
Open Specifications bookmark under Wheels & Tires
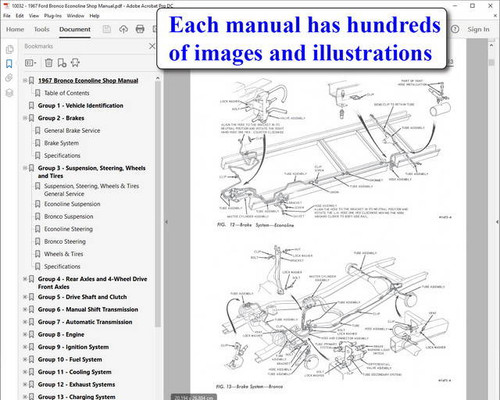(62, 267)
